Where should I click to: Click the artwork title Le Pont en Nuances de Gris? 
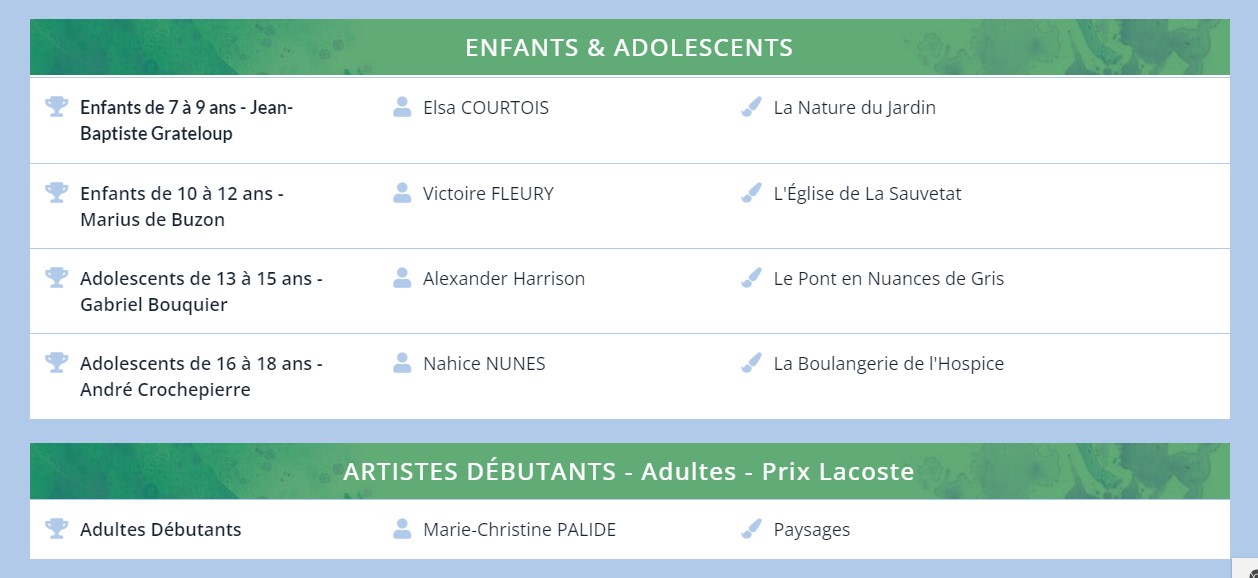888,279
